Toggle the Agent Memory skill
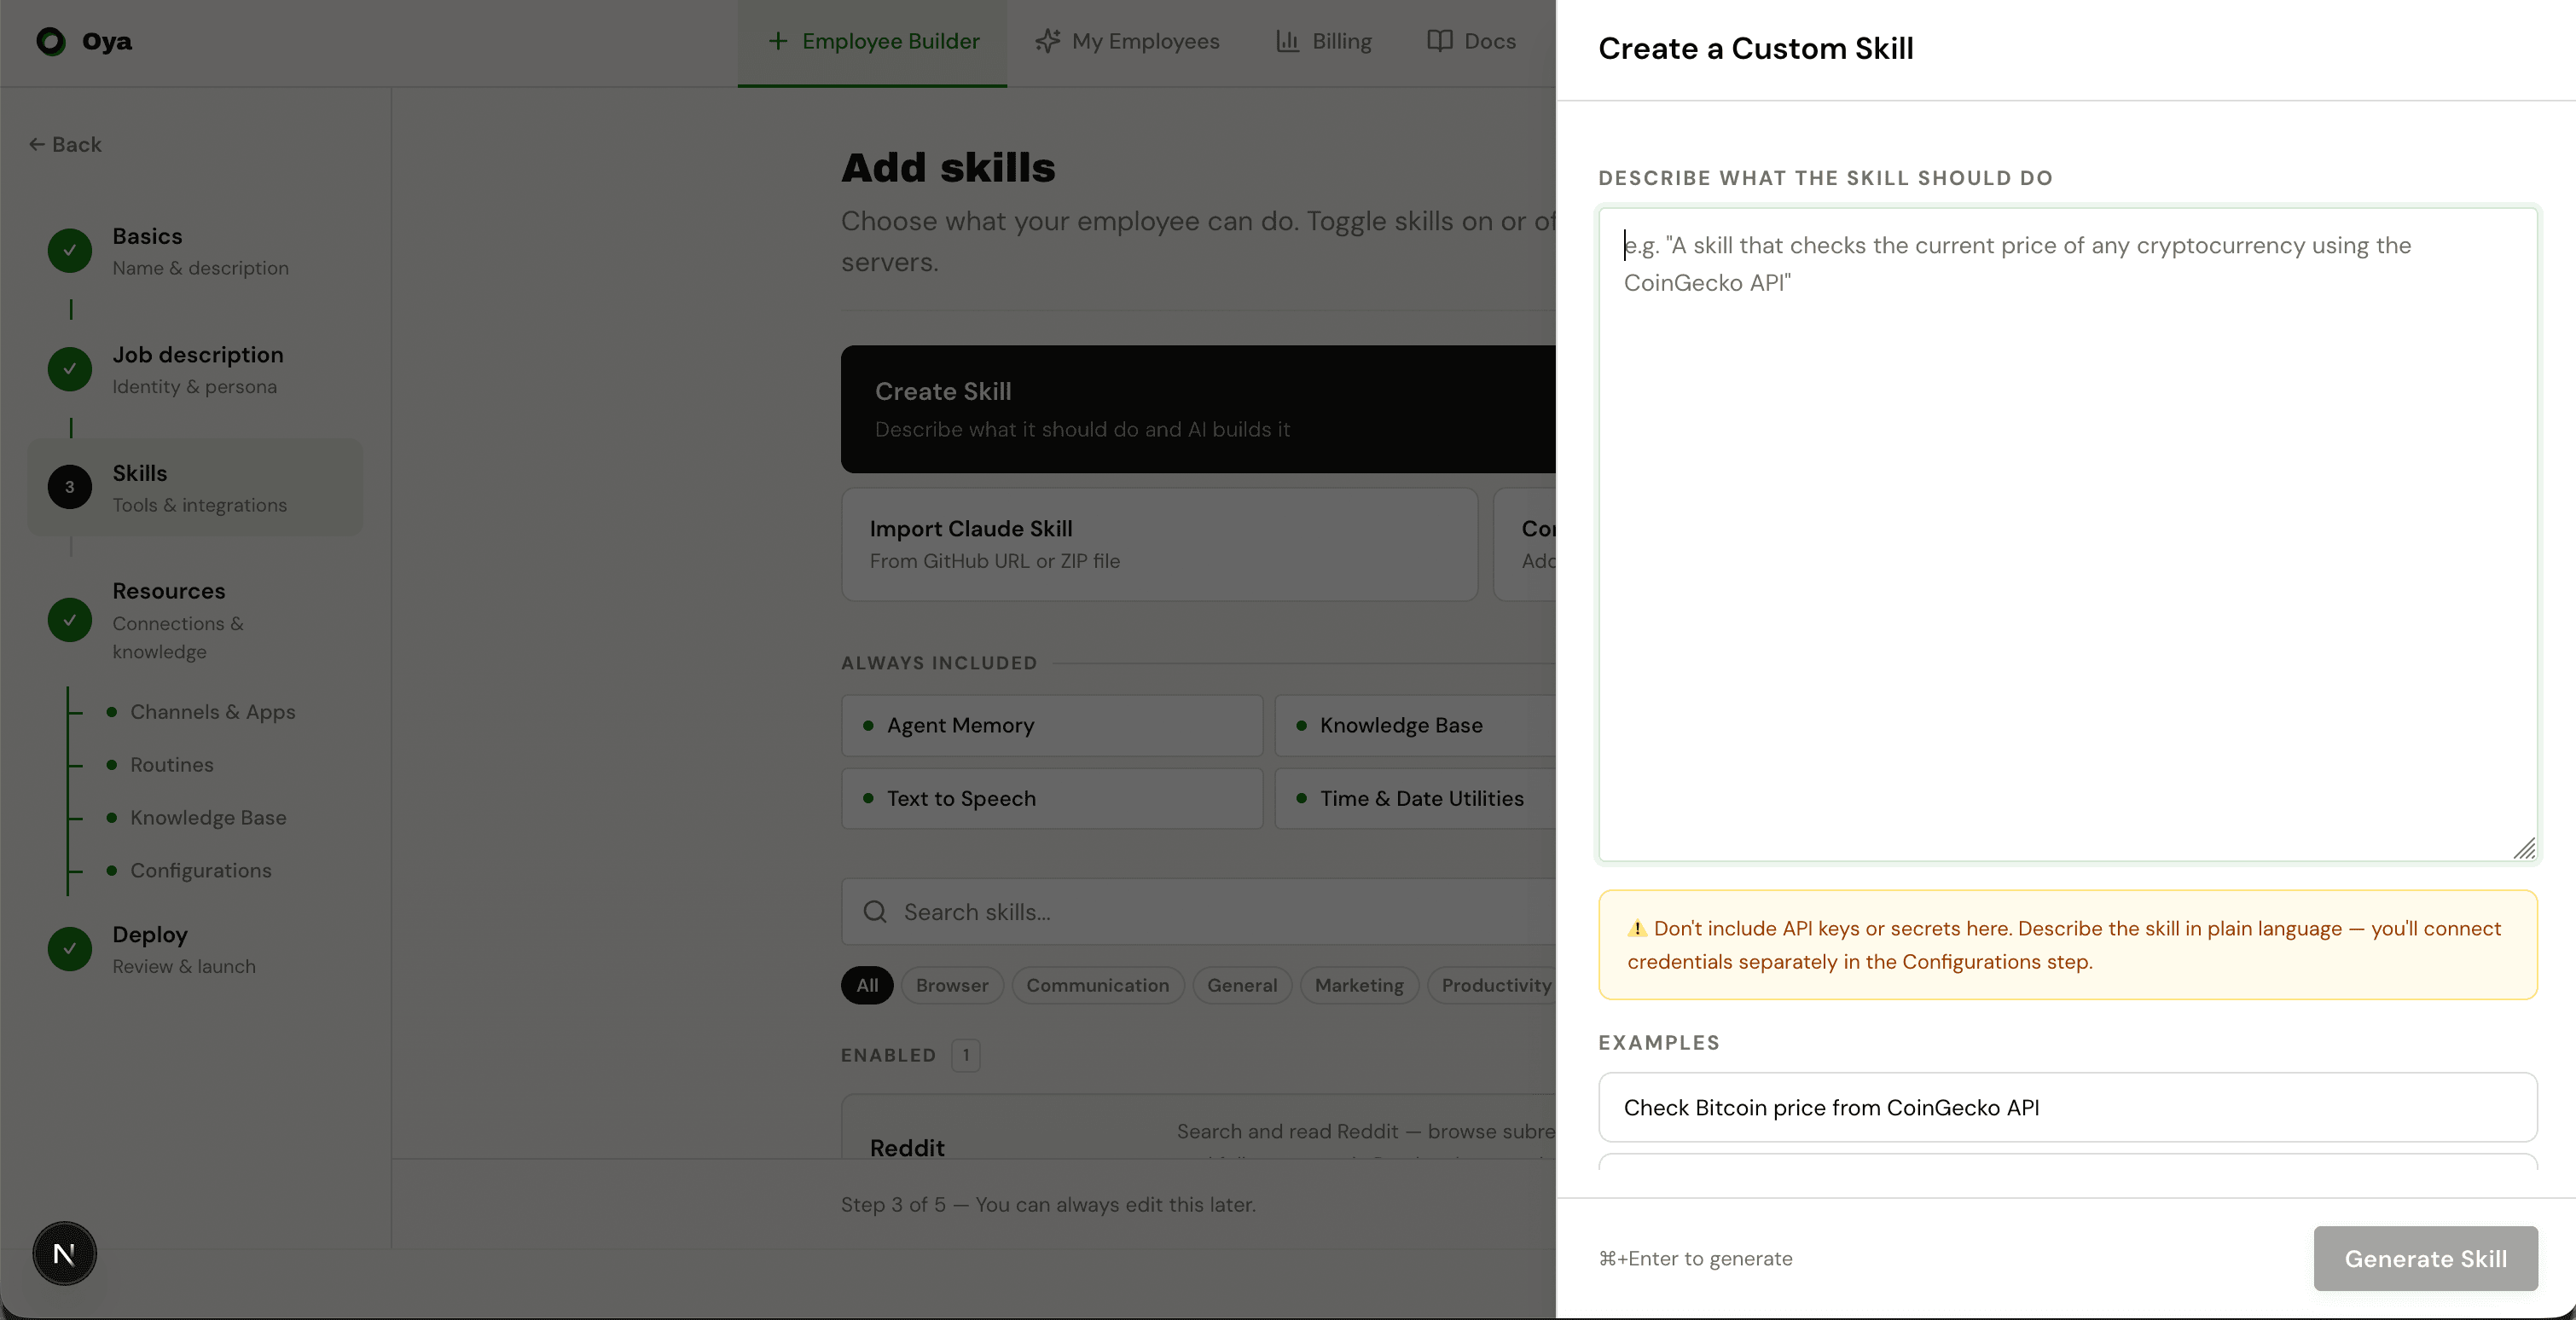Screen dimensions: 2576x1320 (x=1051, y=725)
